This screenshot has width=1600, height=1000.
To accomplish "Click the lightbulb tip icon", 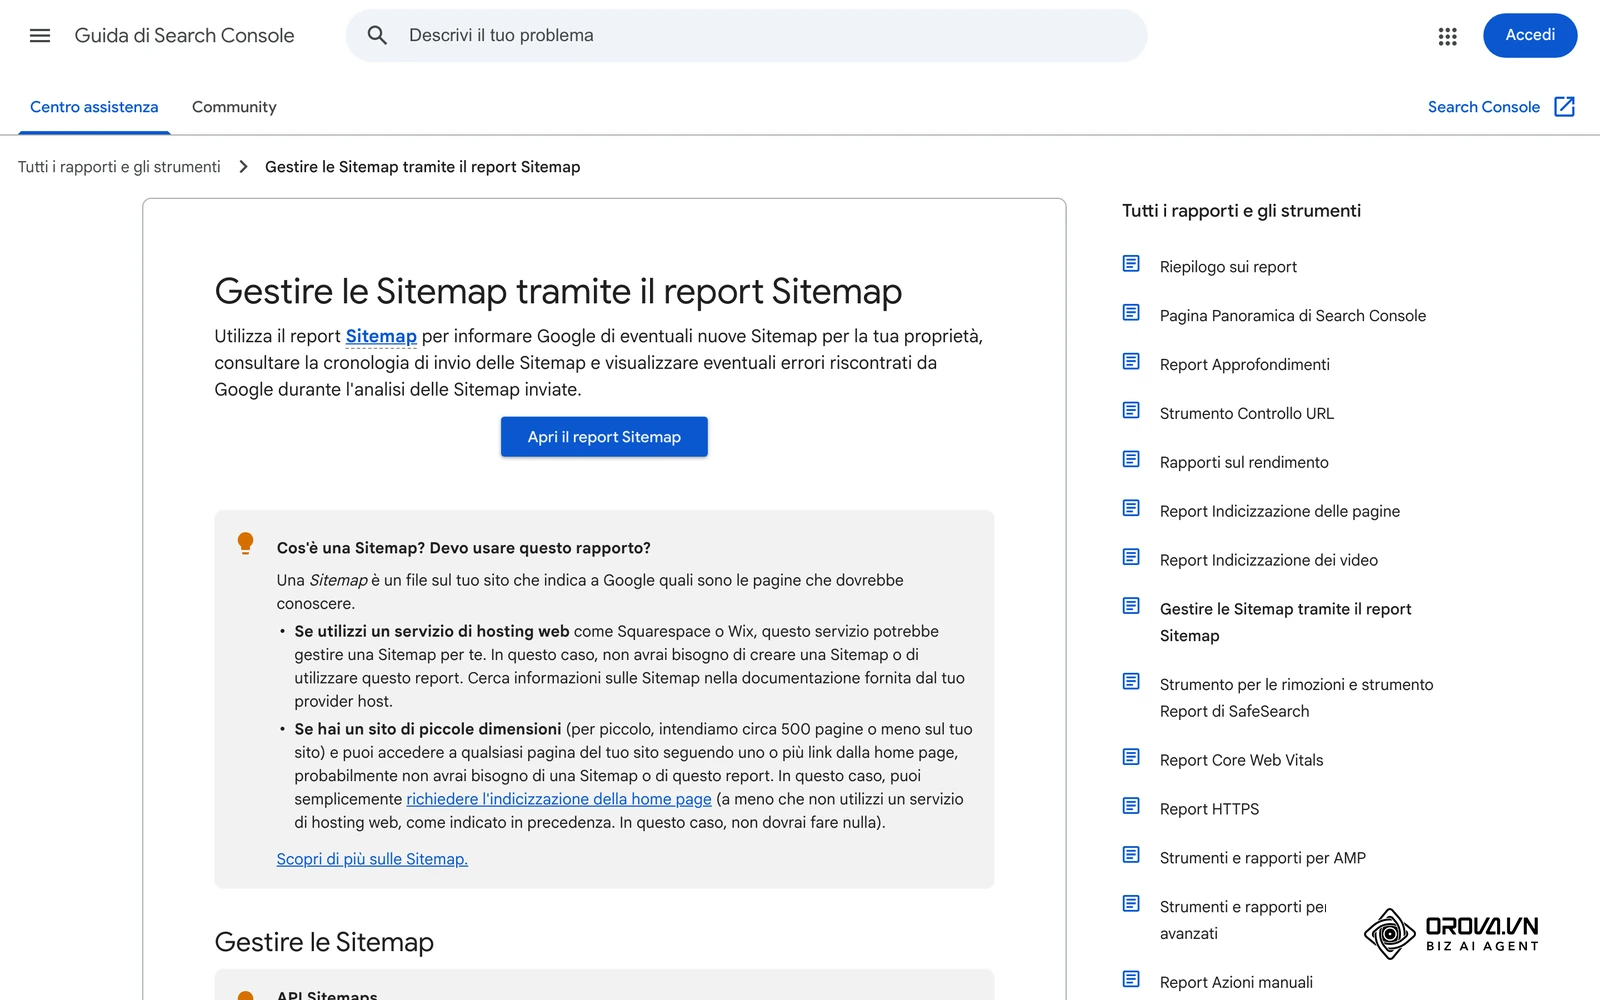I will [245, 543].
